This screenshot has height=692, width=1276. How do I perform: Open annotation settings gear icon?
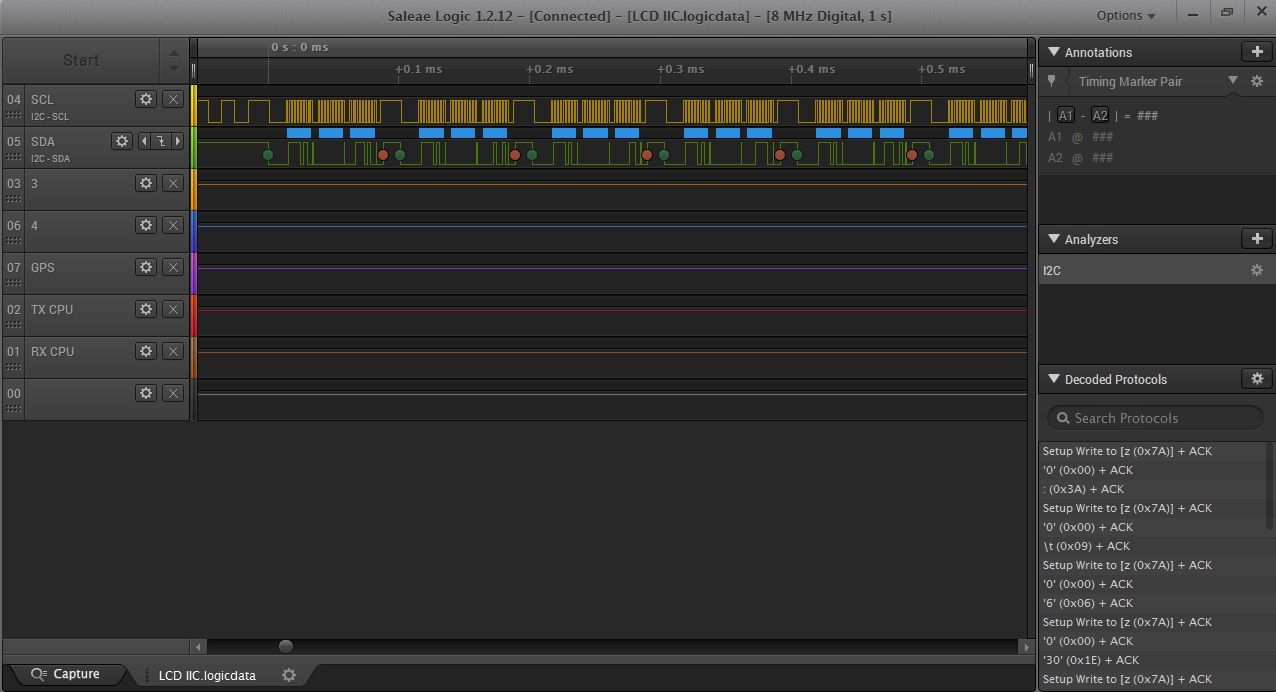[x=1257, y=81]
